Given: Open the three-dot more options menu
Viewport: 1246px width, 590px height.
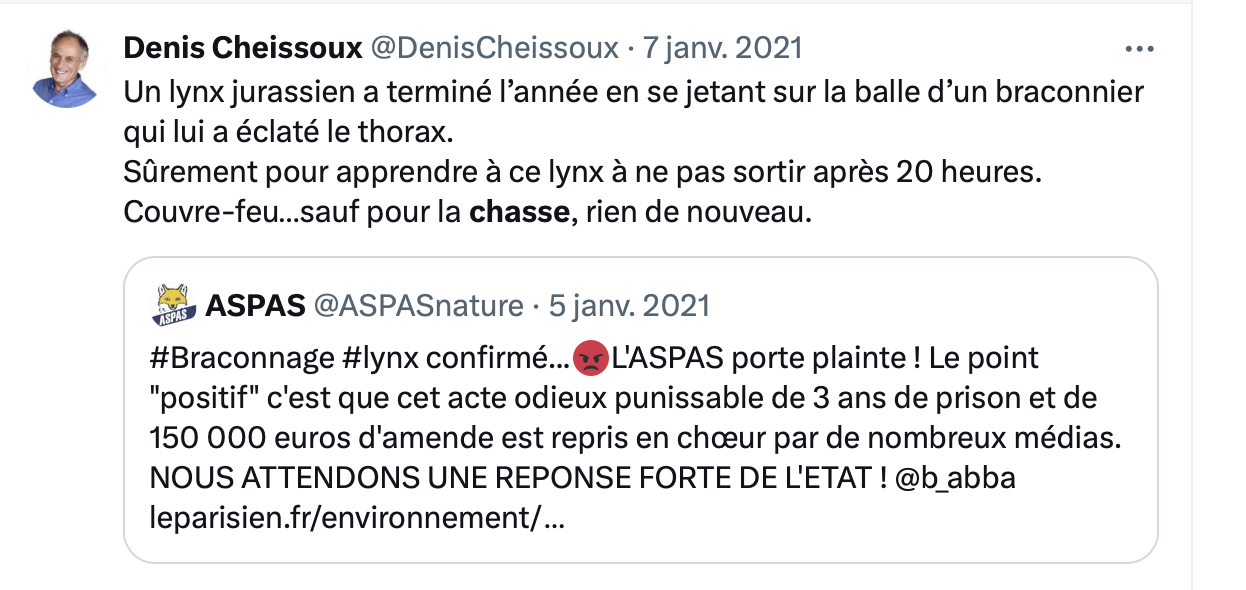Looking at the screenshot, I should pos(1140,48).
